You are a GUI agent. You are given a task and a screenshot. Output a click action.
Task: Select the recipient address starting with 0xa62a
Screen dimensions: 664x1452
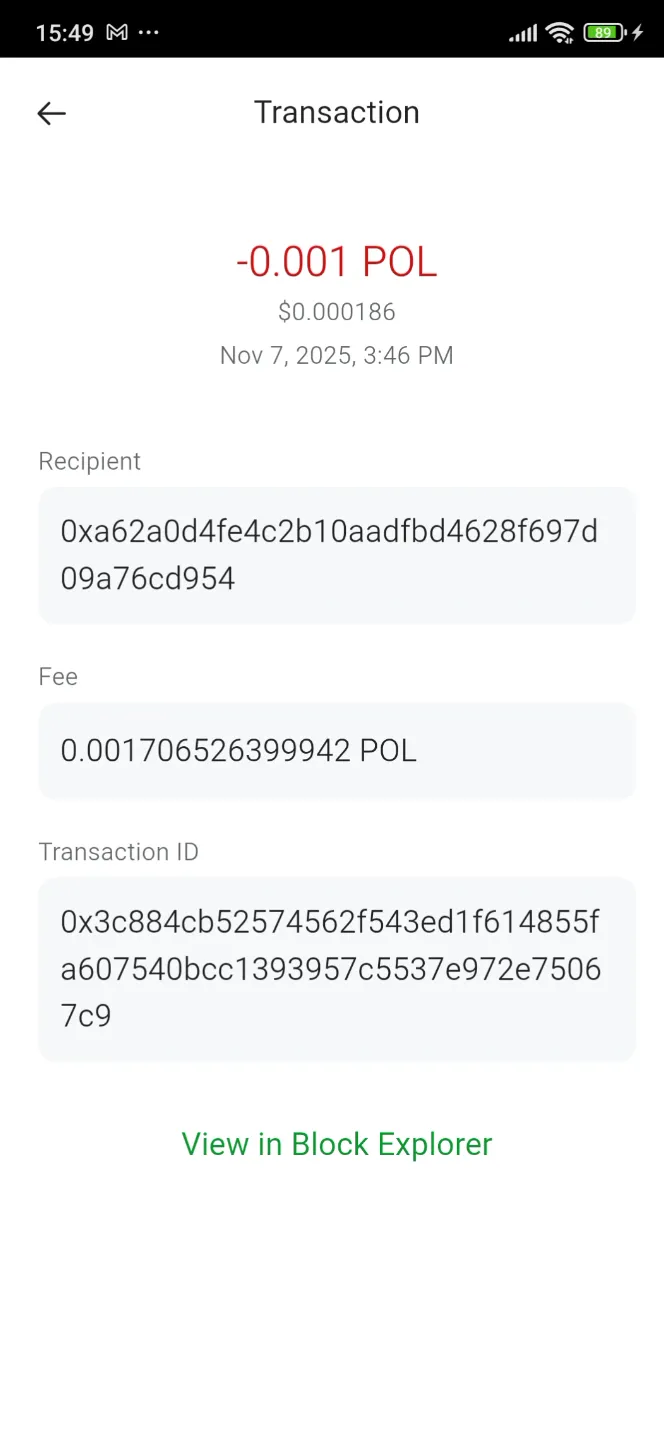click(337, 554)
